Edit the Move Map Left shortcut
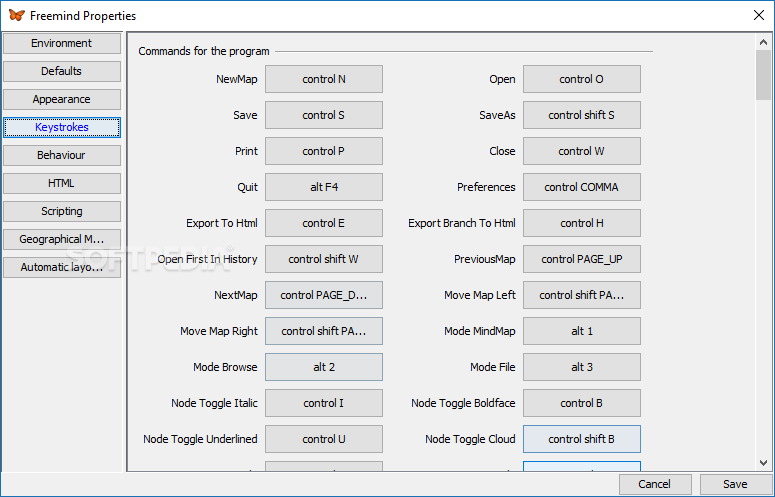The image size is (775, 497). [582, 295]
